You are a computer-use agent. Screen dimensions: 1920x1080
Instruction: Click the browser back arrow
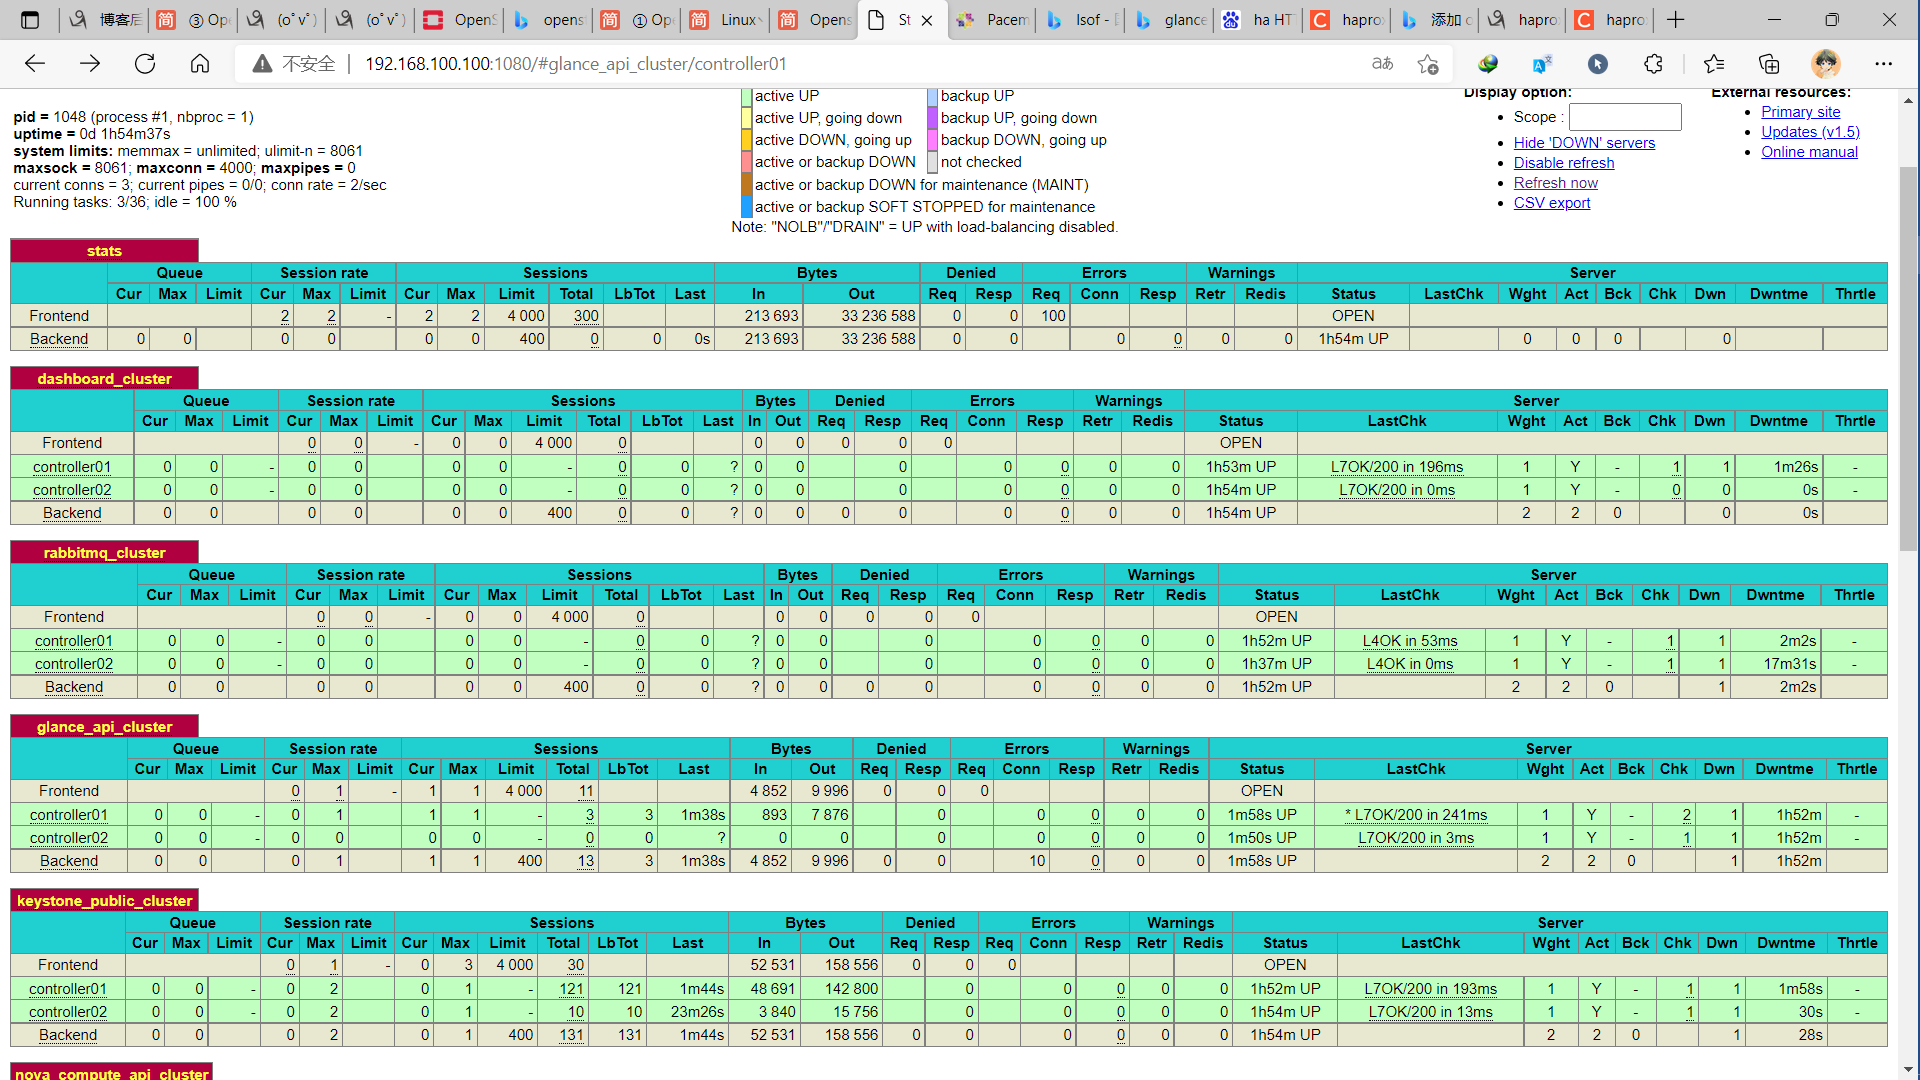click(x=35, y=64)
